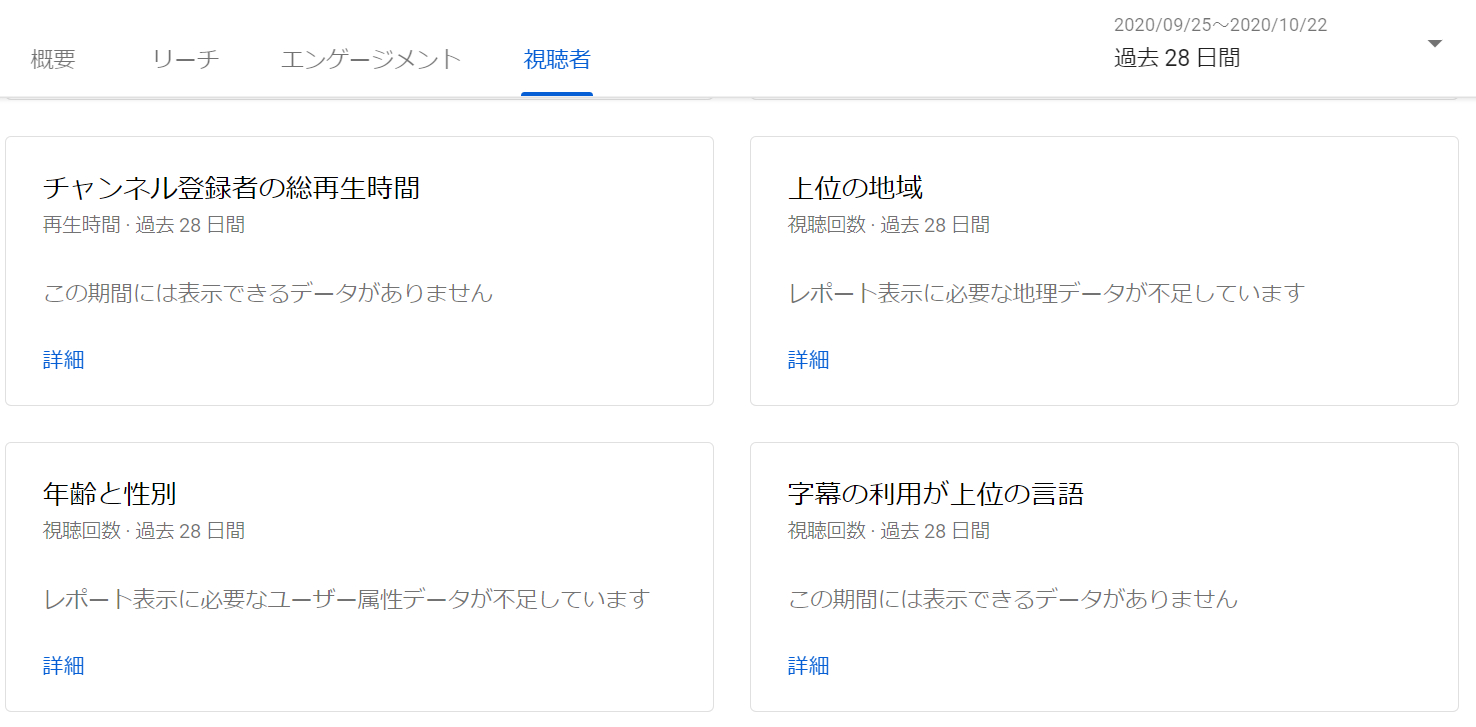This screenshot has height=727, width=1476.
Task: Click no-data message in チャンネル登録者の総再生時間 card
Action: click(x=268, y=294)
